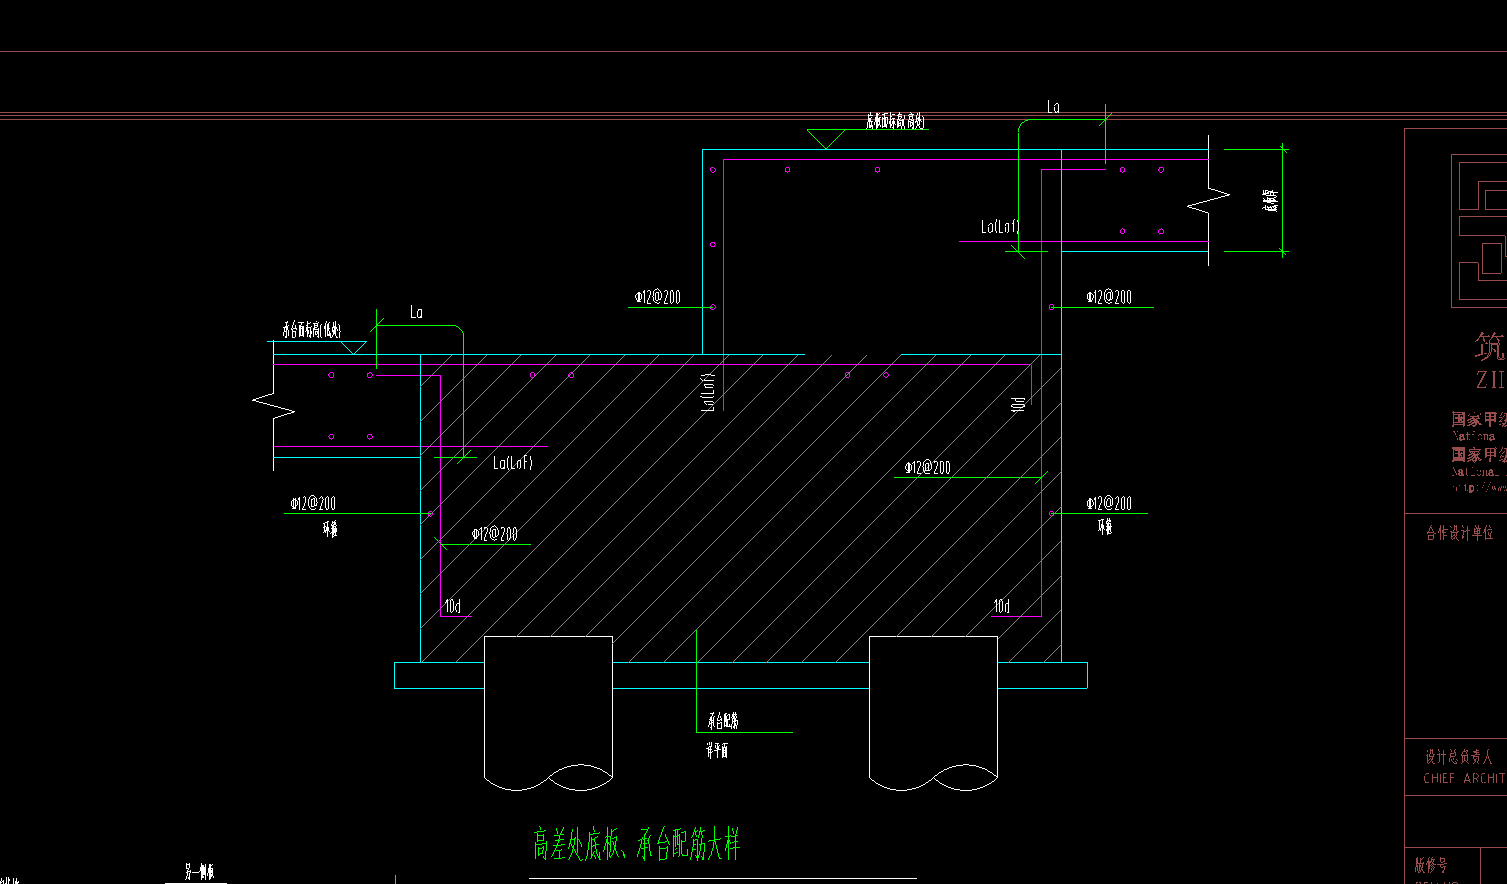Select the right pile outline

pyautogui.click(x=933, y=713)
